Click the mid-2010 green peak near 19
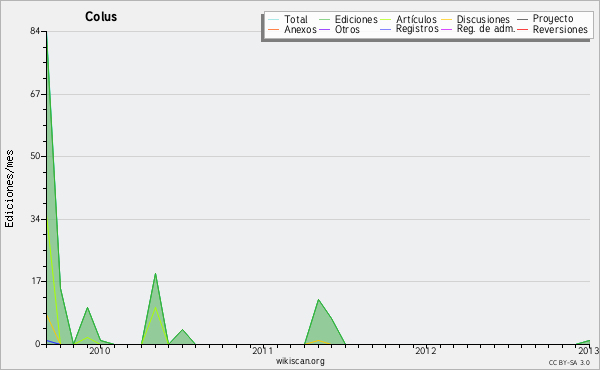Viewport: 600px width, 370px height. [x=155, y=274]
